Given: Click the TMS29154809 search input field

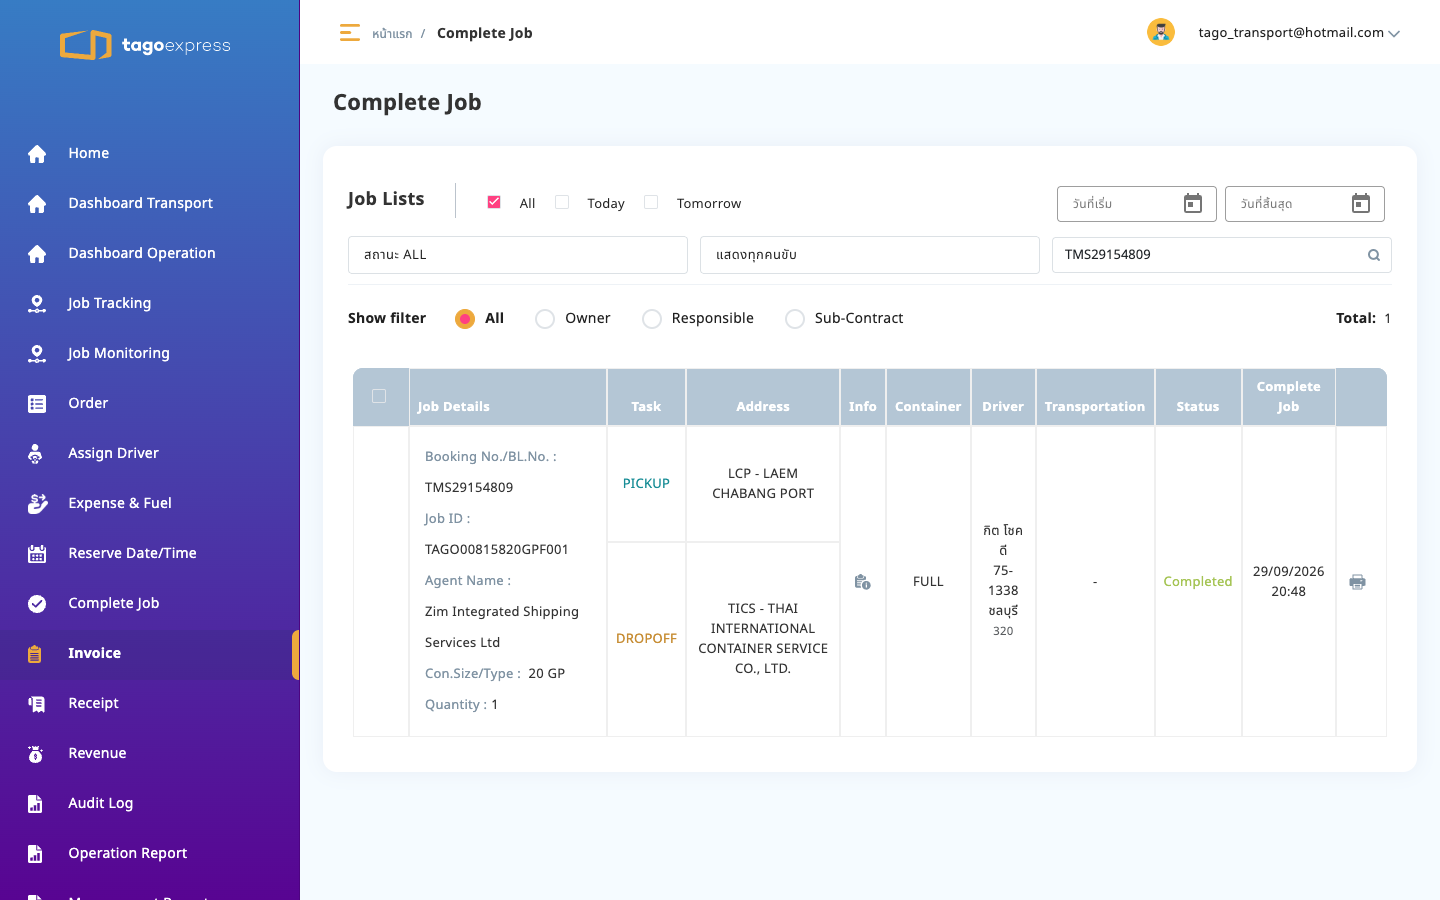Looking at the screenshot, I should 1222,255.
